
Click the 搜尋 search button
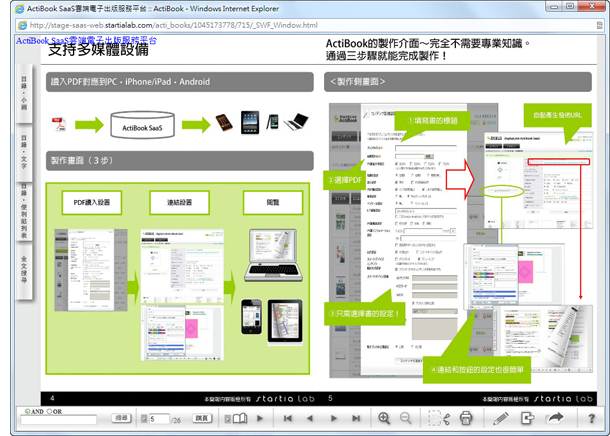(121, 418)
